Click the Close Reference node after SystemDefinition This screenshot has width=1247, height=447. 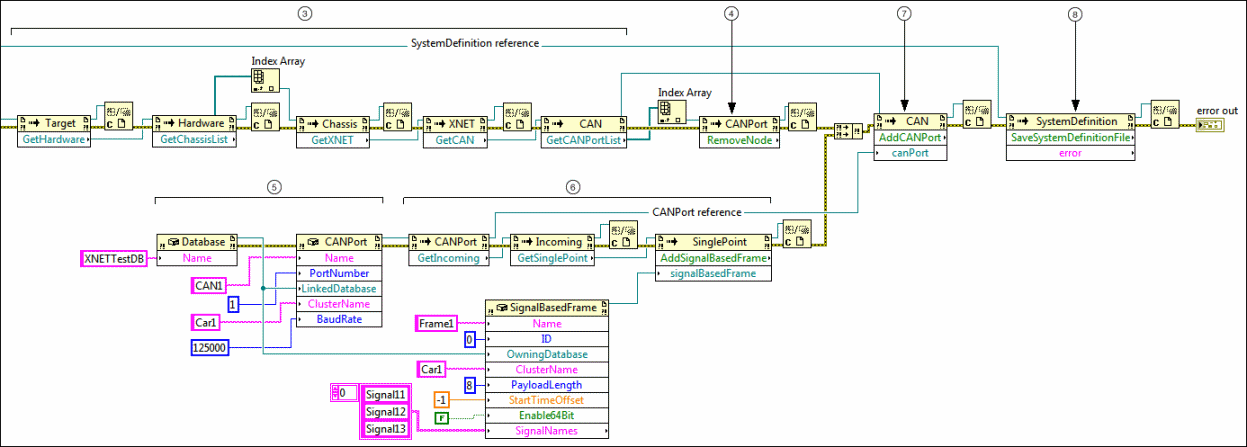tap(1163, 117)
